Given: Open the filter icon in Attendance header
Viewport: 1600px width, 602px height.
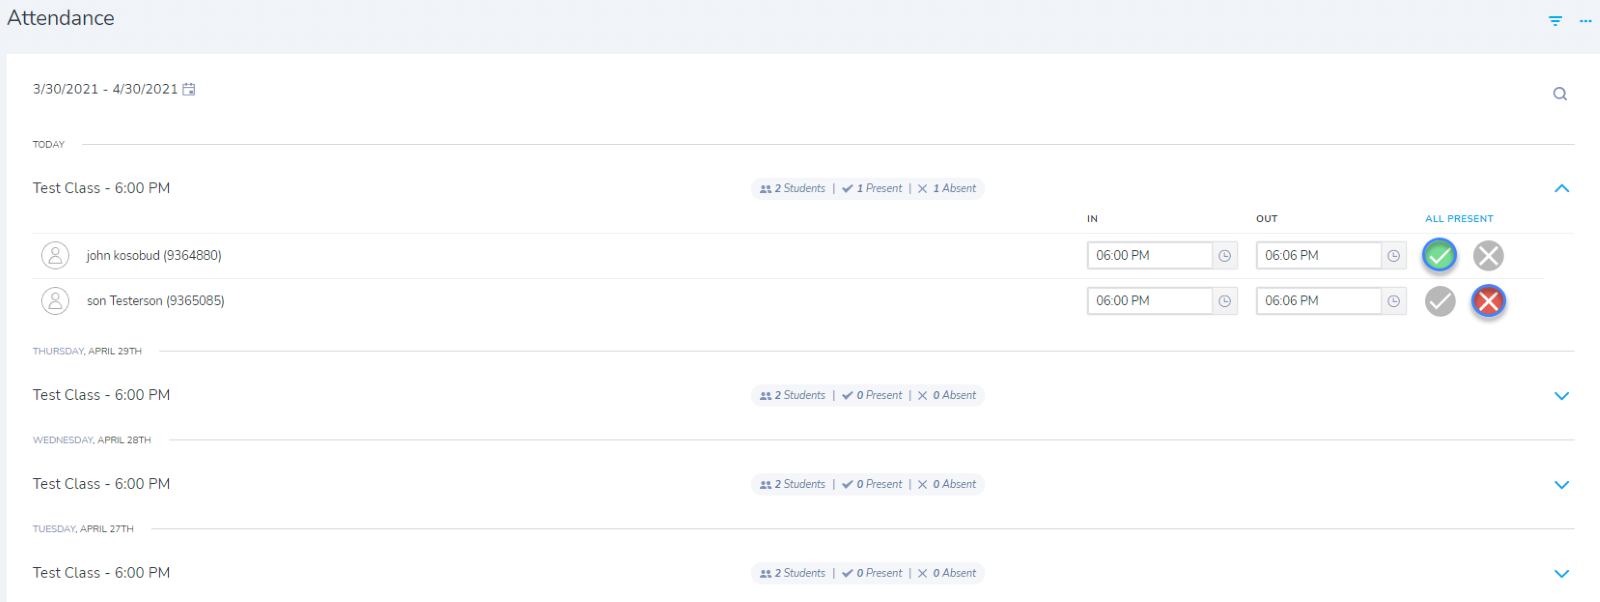Looking at the screenshot, I should click(1555, 21).
